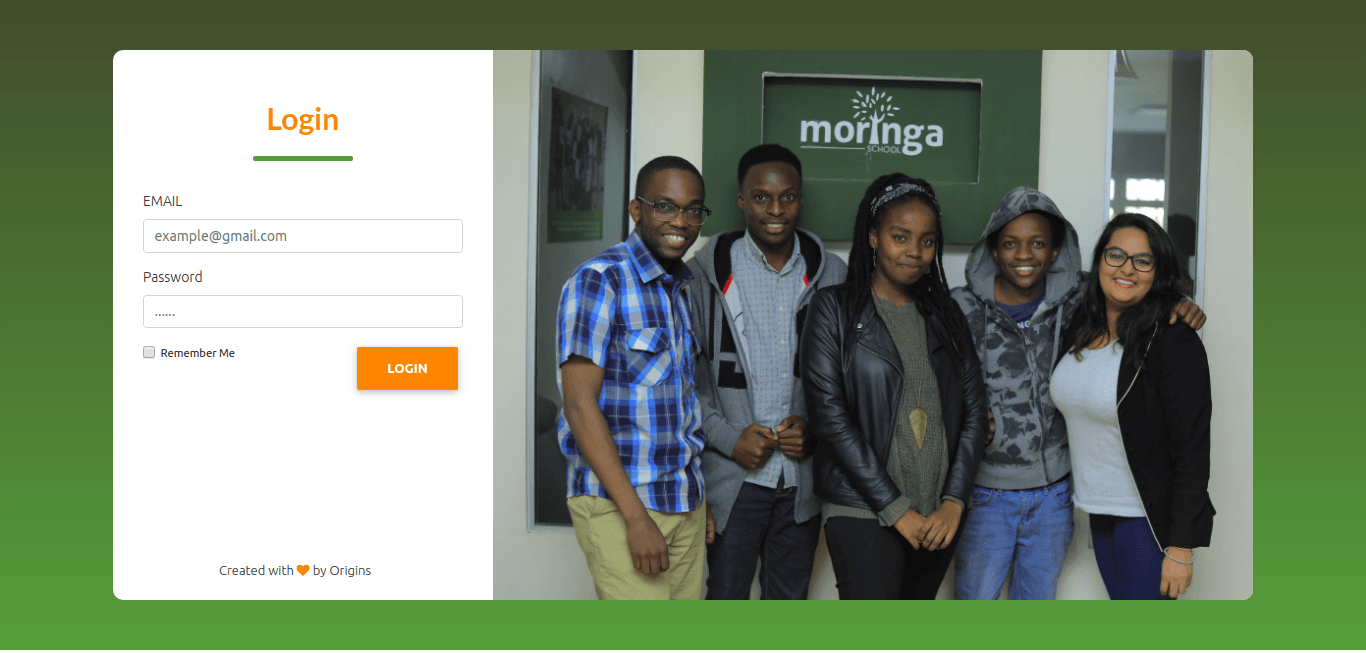Click the Password field label
The image size is (1366, 653).
click(173, 277)
